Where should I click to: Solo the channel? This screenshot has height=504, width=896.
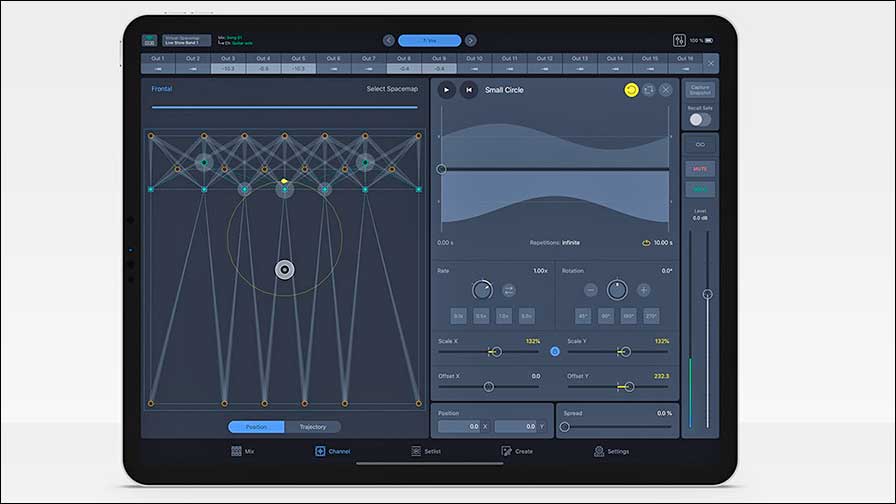pyautogui.click(x=700, y=189)
